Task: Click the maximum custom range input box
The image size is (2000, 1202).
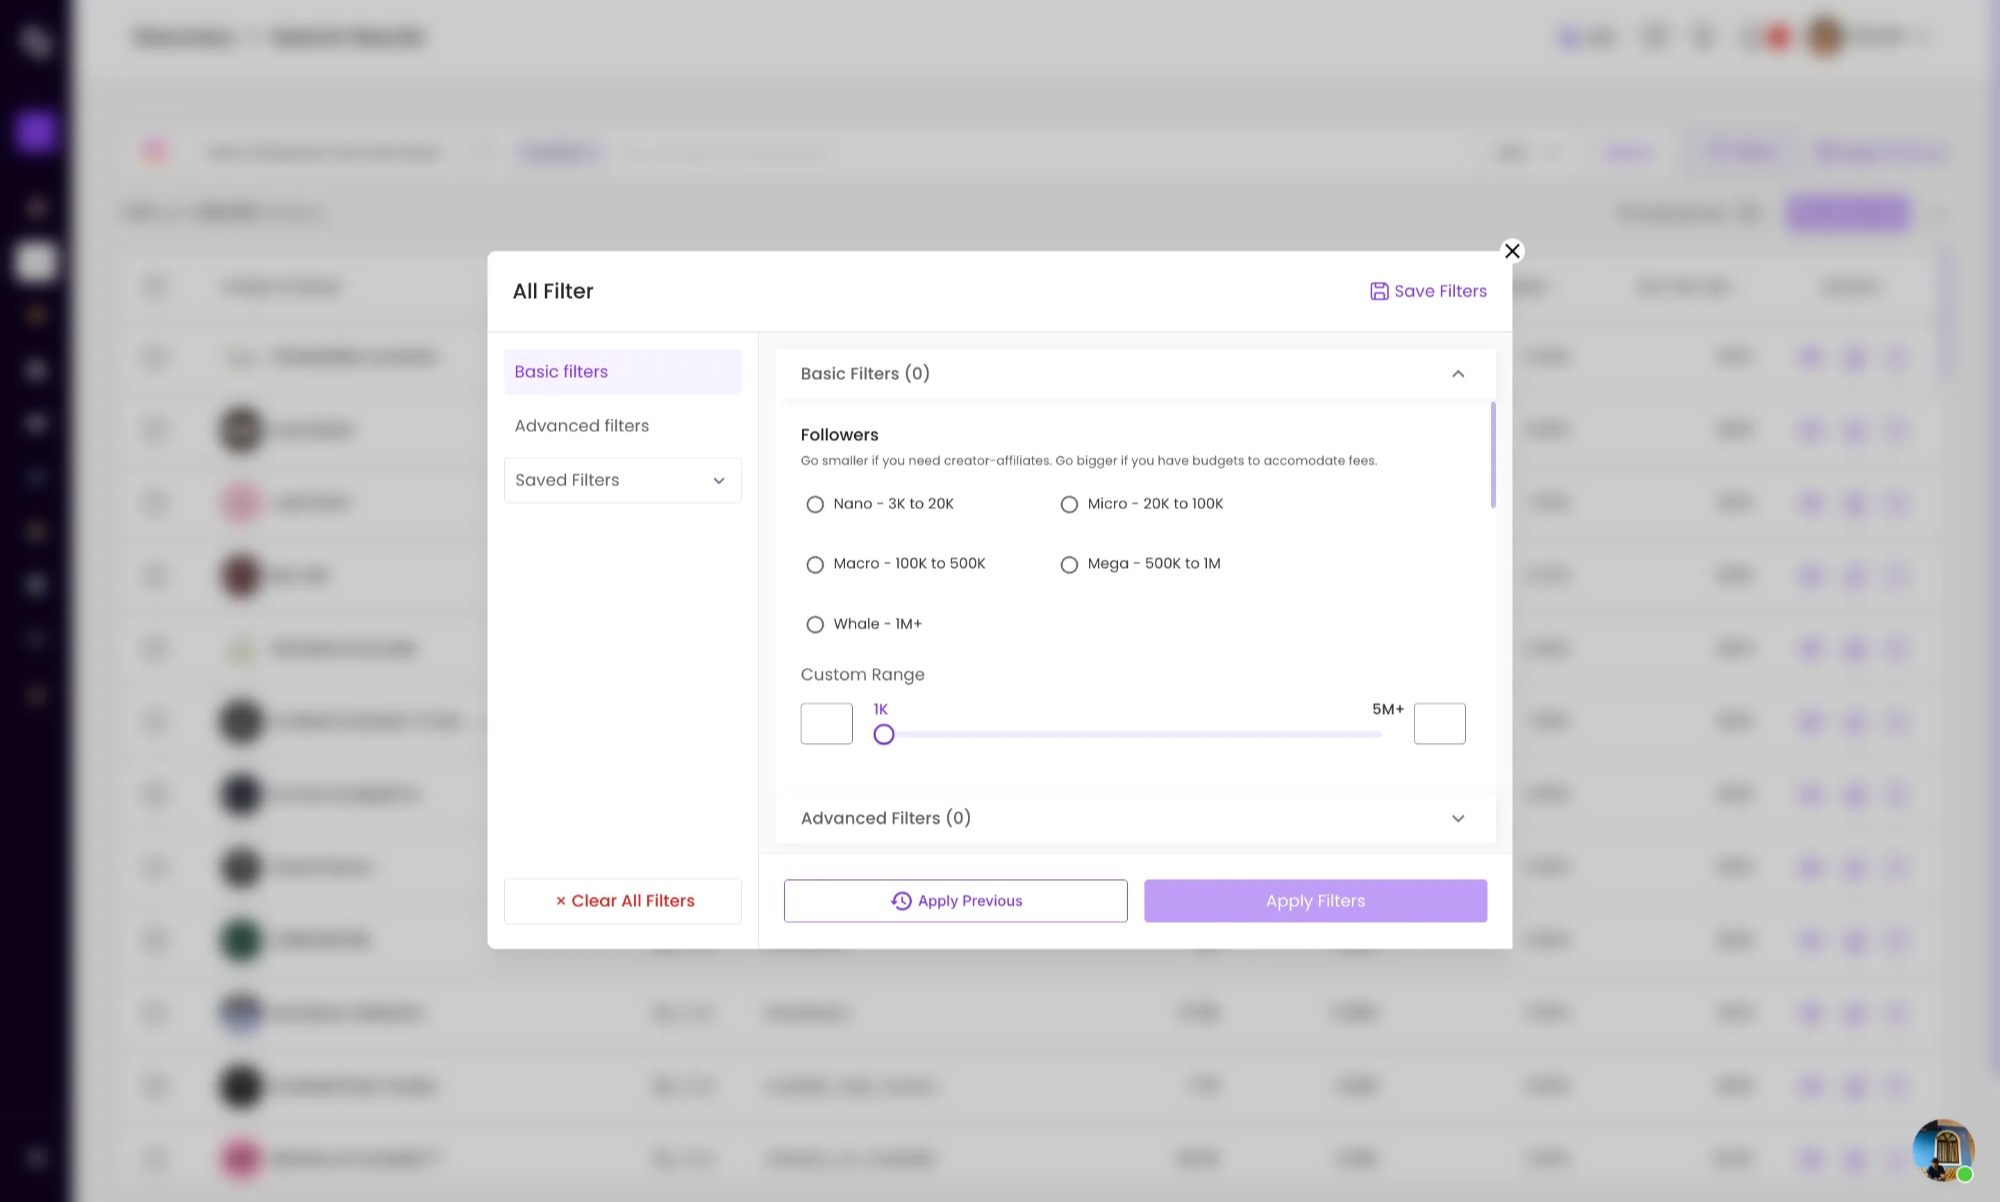Action: [1439, 724]
